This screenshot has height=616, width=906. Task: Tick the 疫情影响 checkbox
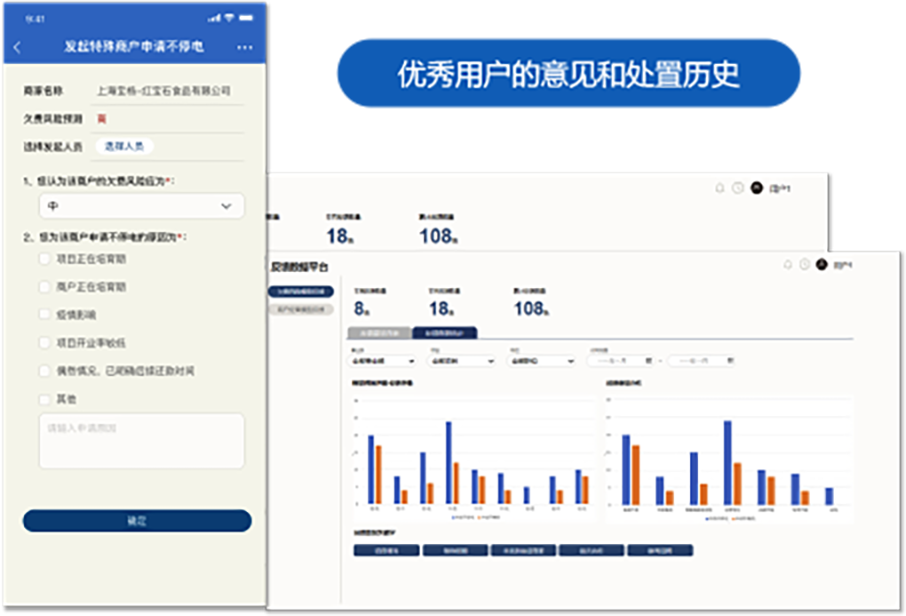pyautogui.click(x=44, y=315)
